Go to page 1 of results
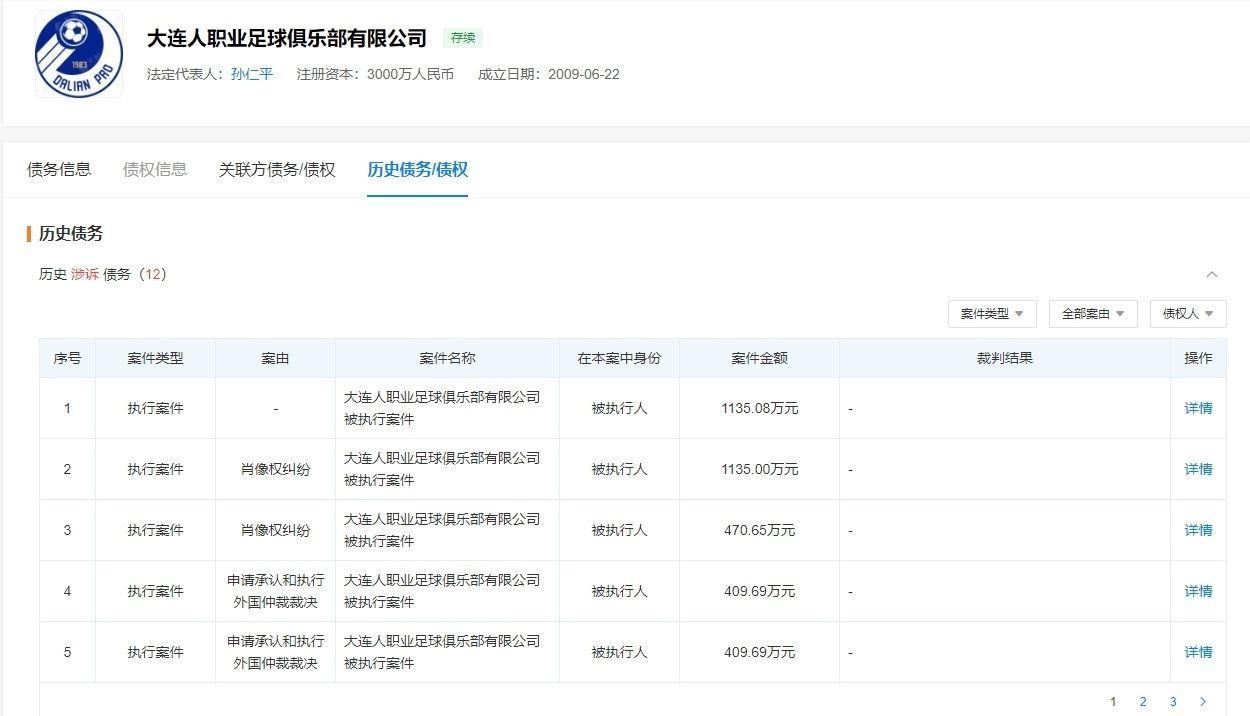This screenshot has width=1250, height=716. 1113,702
